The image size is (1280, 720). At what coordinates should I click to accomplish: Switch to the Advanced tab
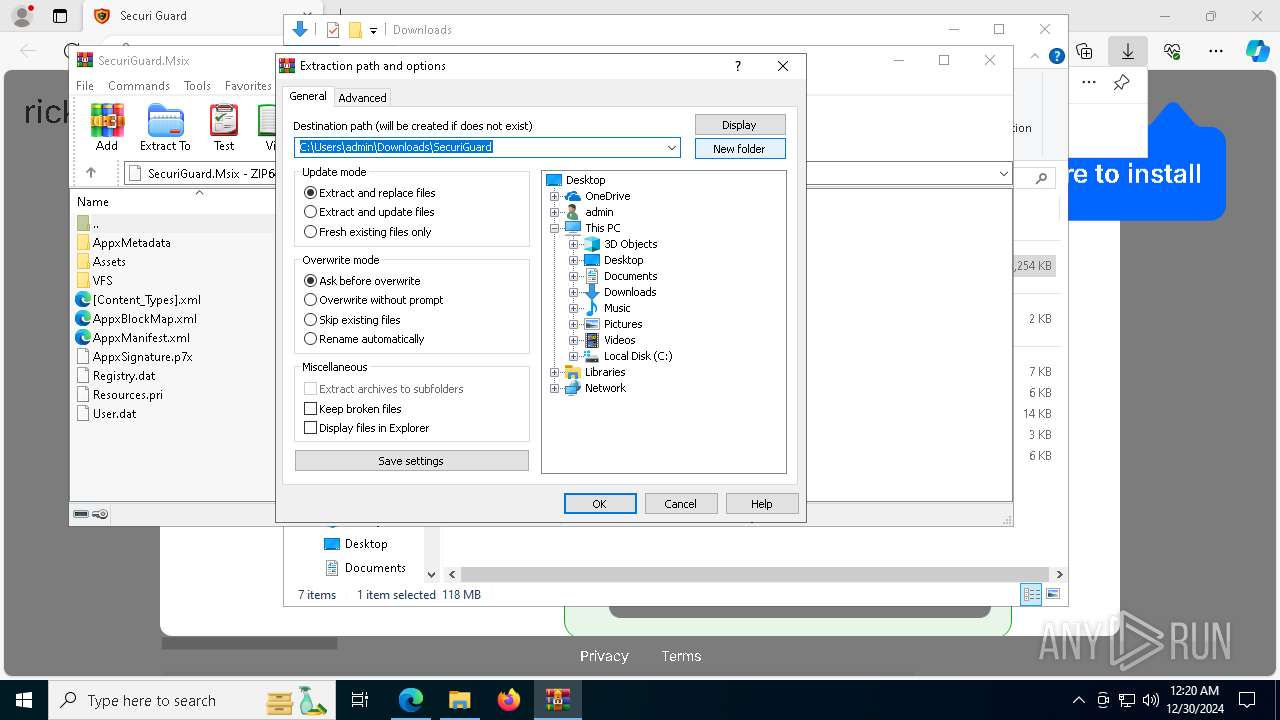362,98
